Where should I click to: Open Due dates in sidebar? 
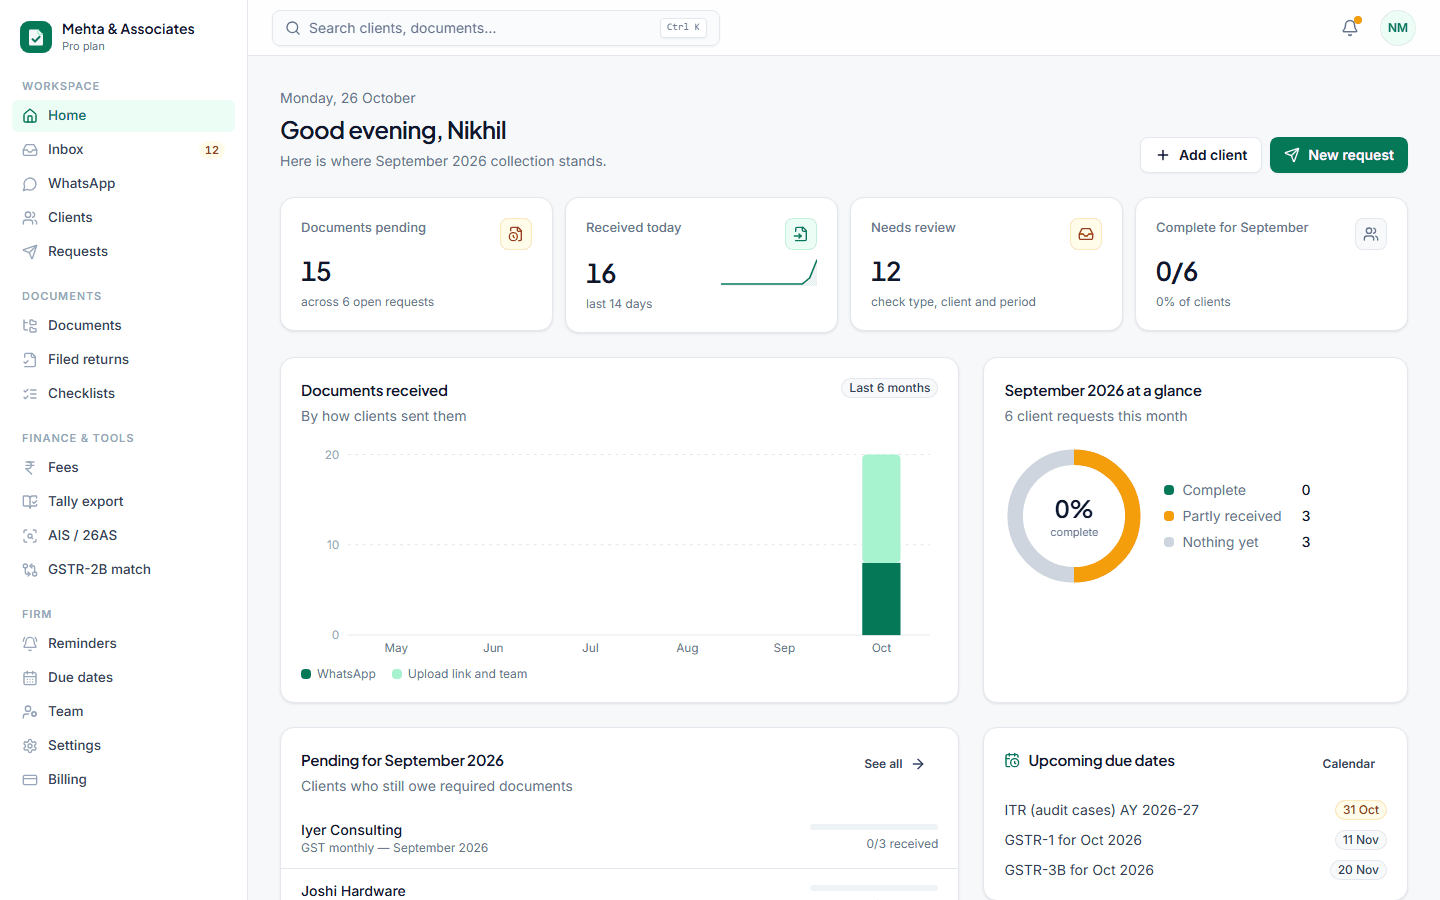click(x=123, y=678)
